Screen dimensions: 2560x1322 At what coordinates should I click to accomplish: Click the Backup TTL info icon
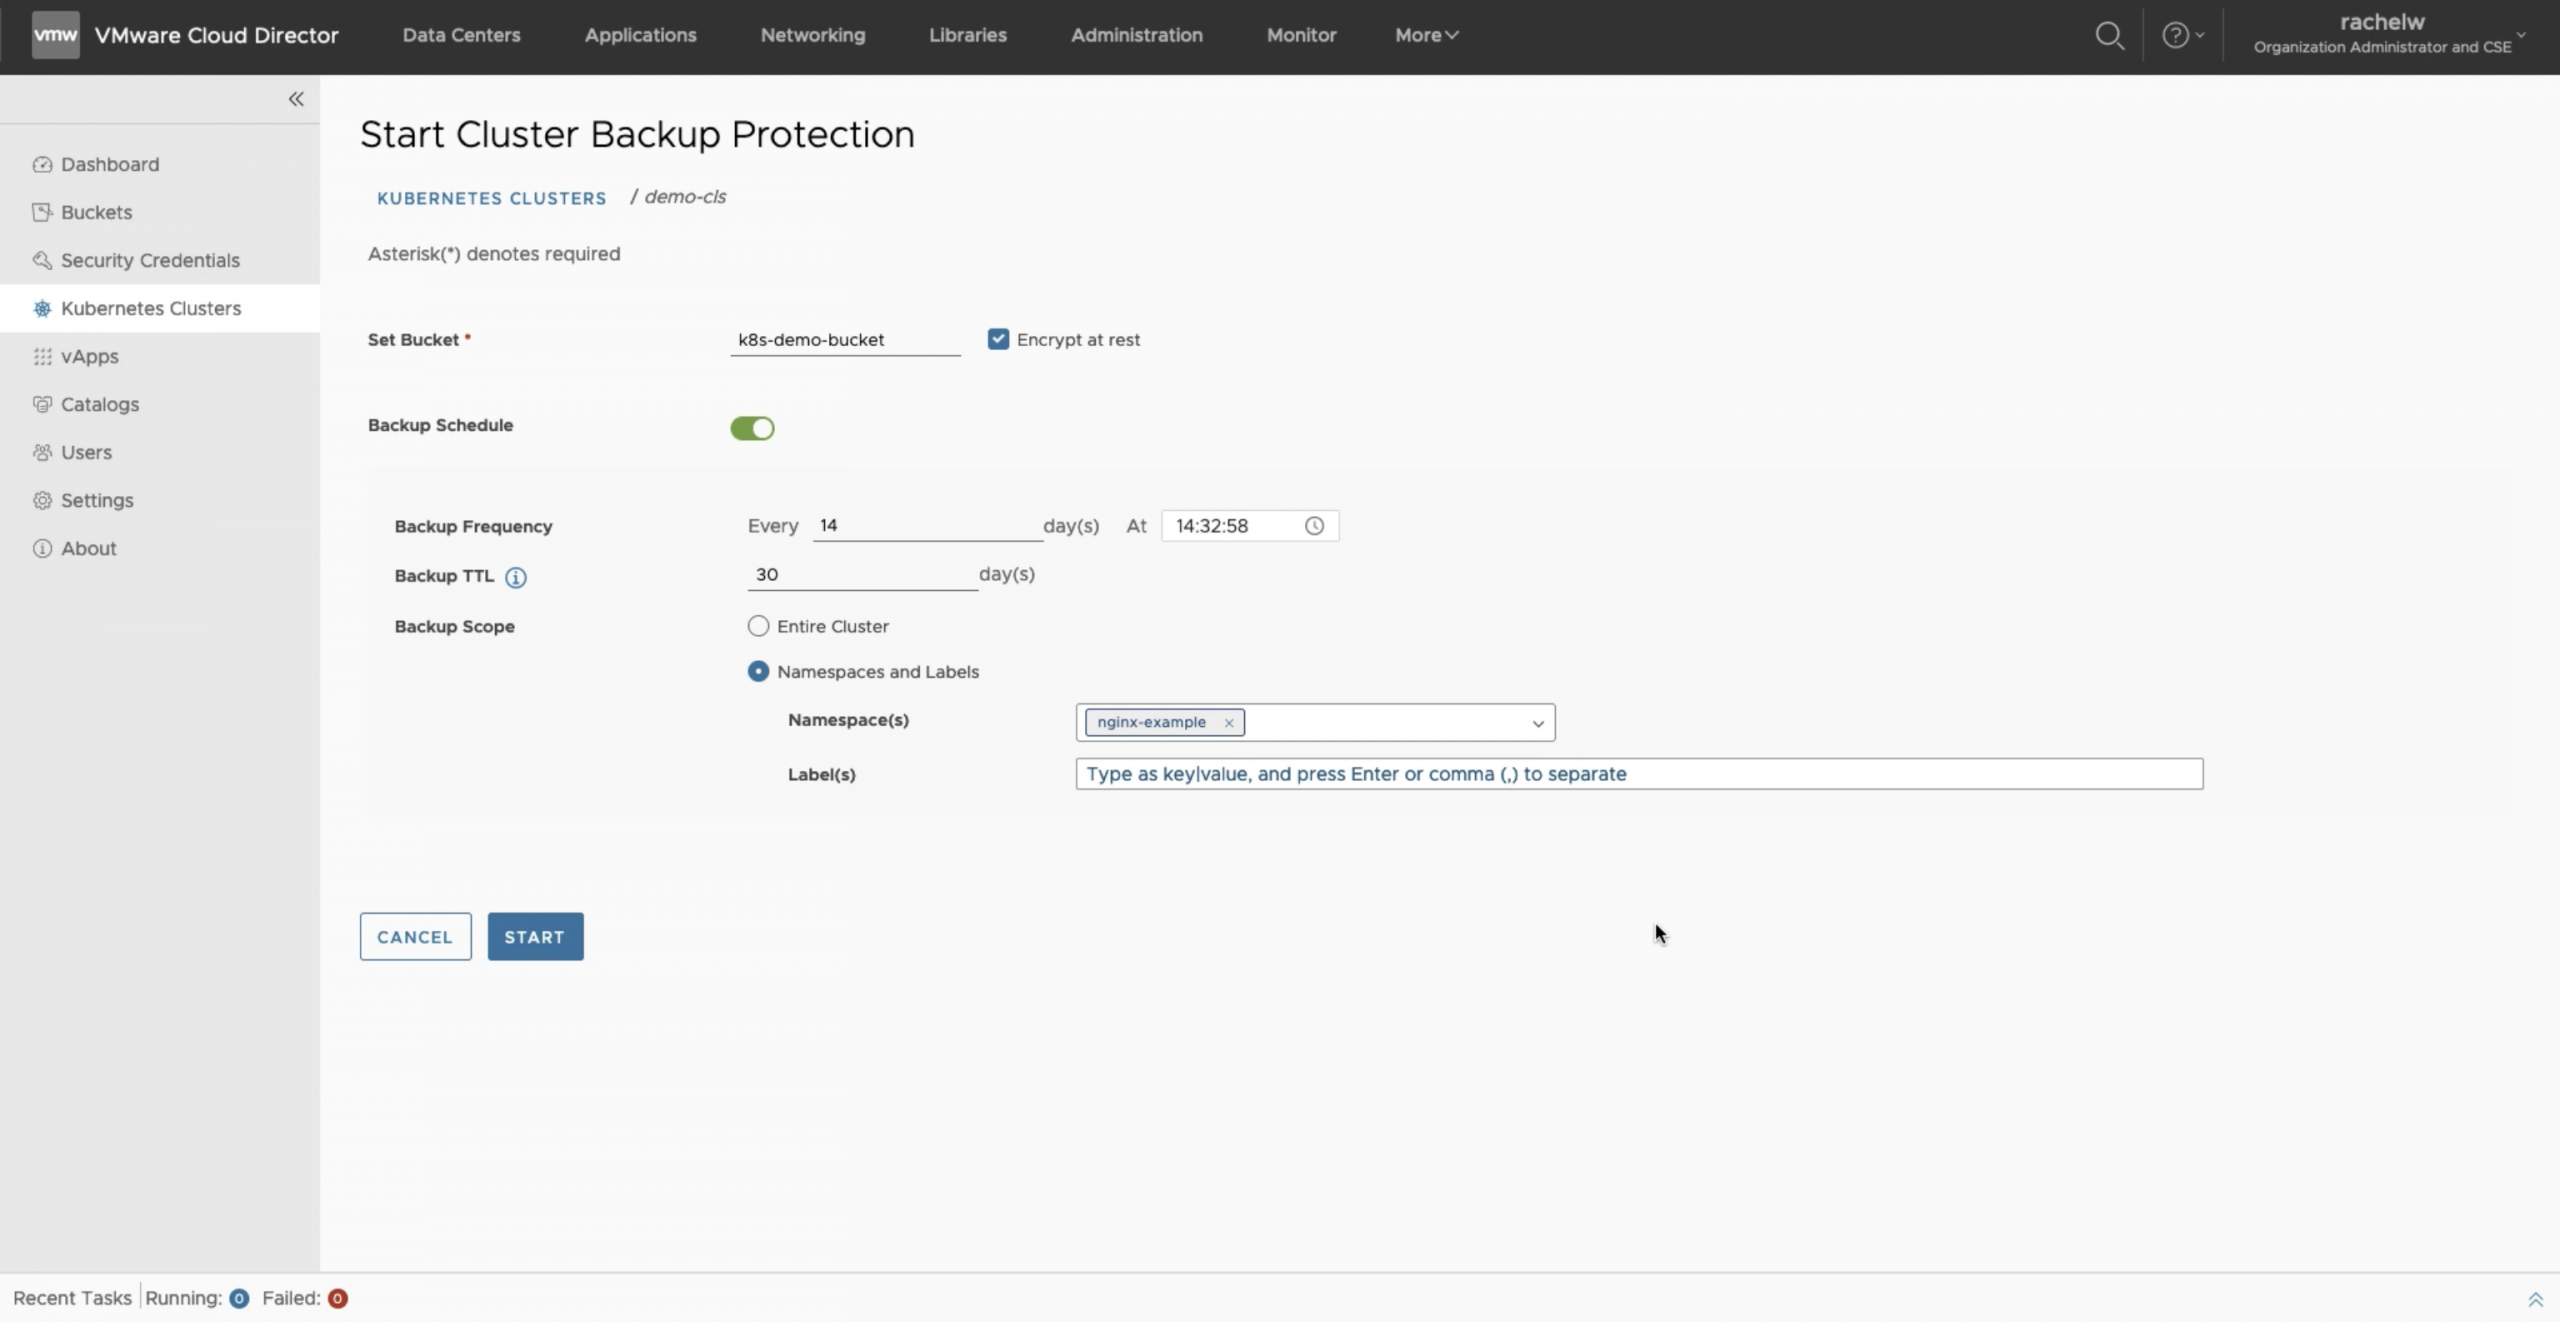[x=515, y=577]
